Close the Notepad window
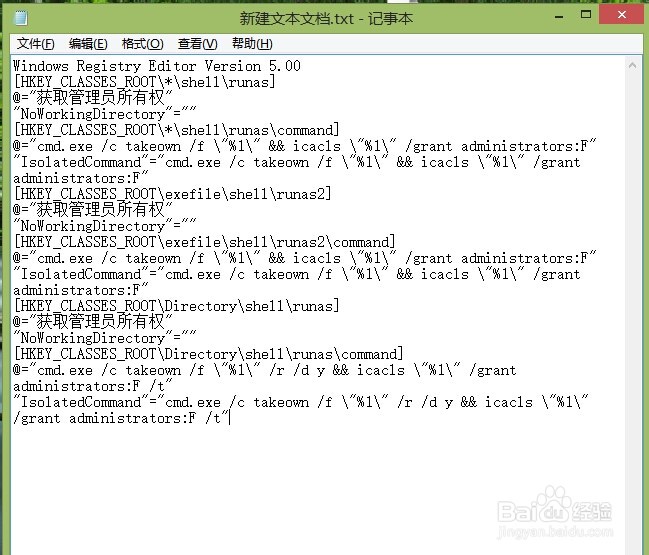Image resolution: width=649 pixels, height=555 pixels. pos(621,15)
